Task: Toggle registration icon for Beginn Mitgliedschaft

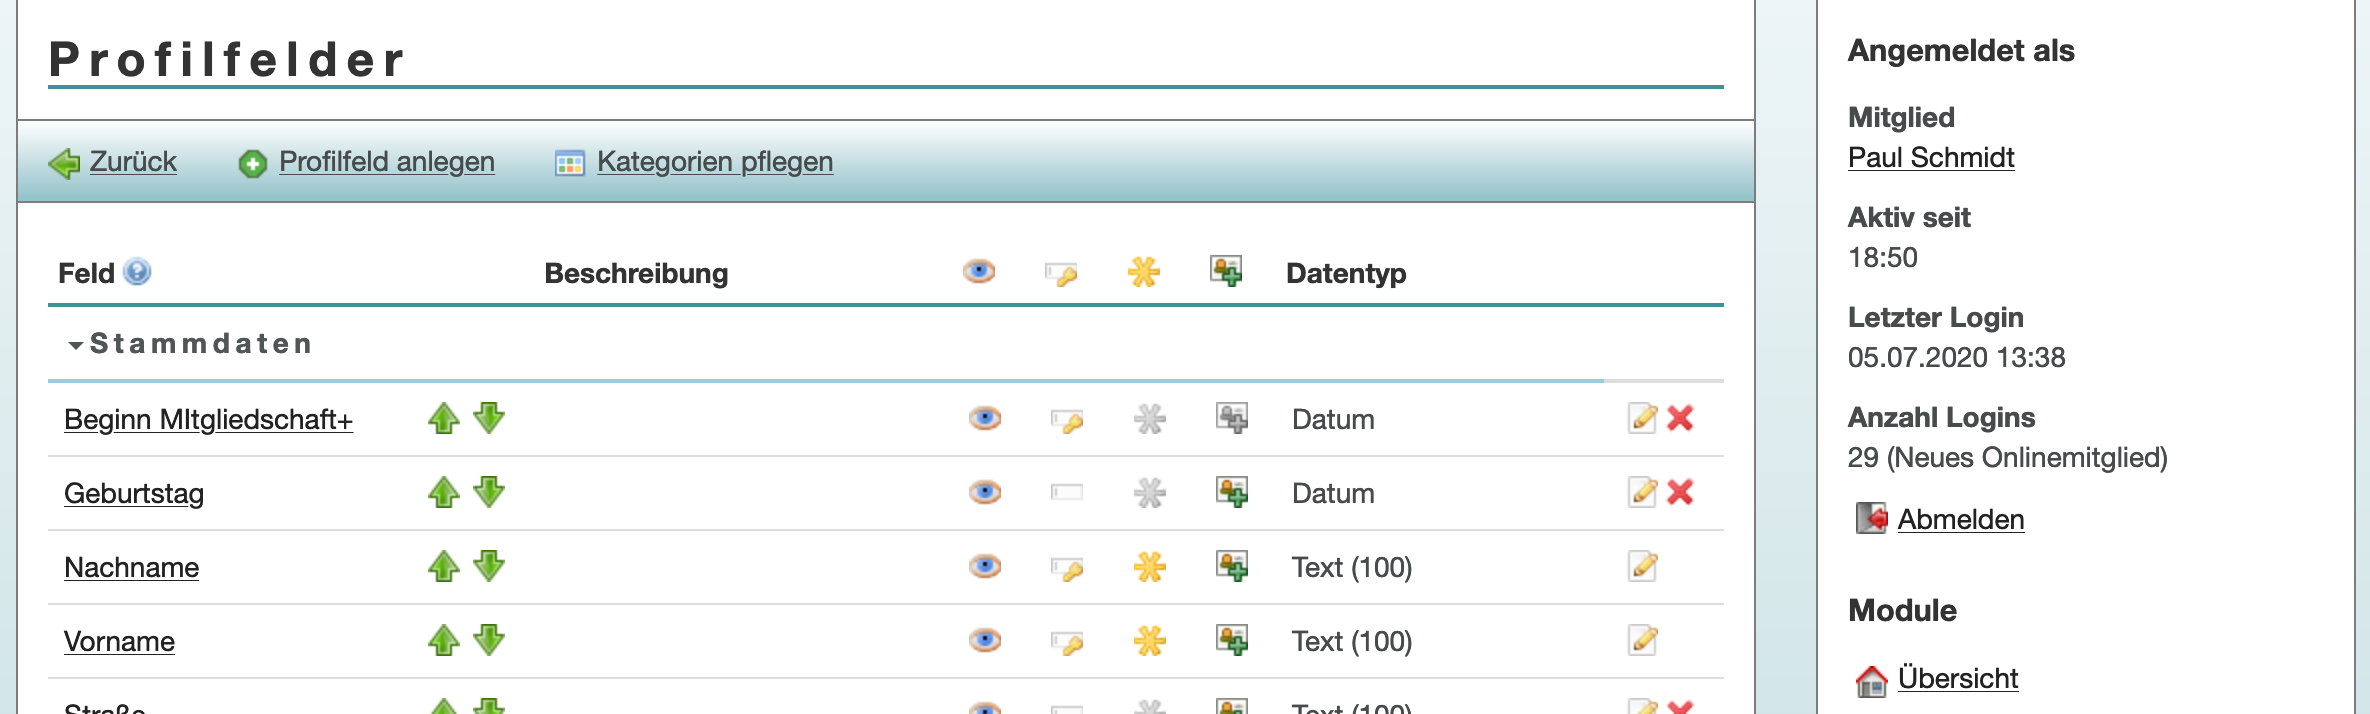Action: [x=1231, y=418]
